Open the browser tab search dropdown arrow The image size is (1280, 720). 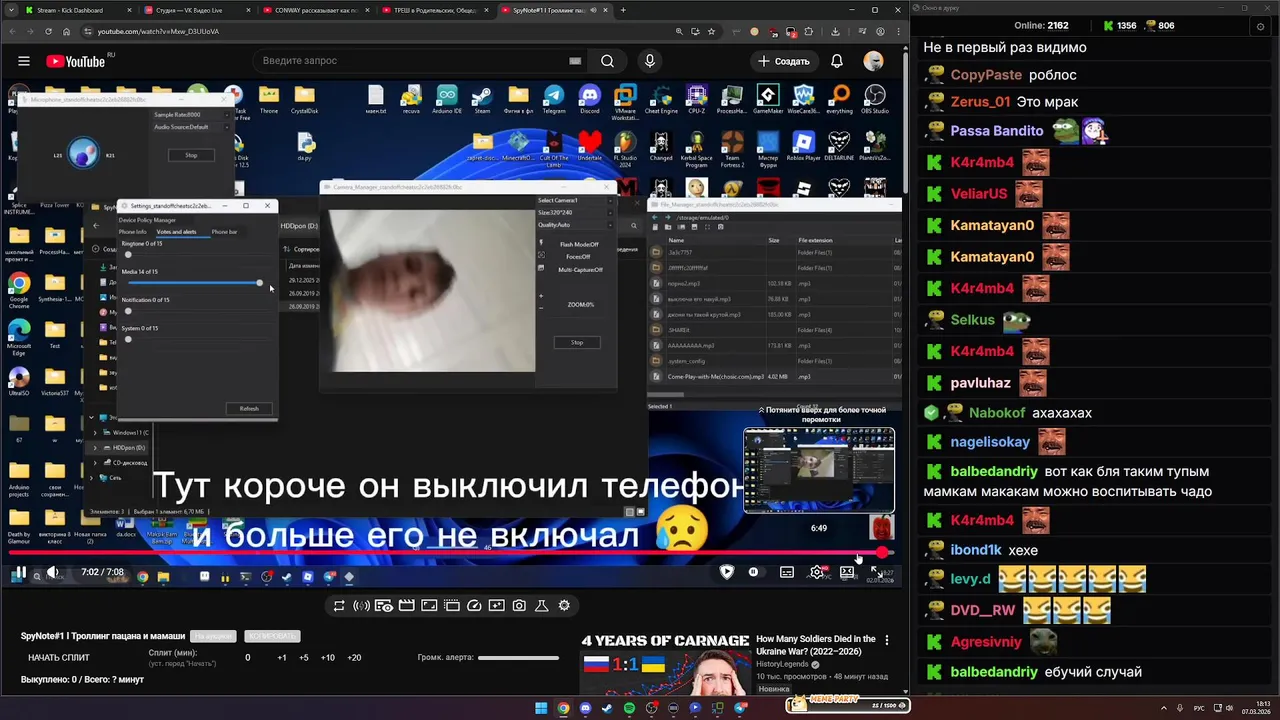(x=10, y=10)
